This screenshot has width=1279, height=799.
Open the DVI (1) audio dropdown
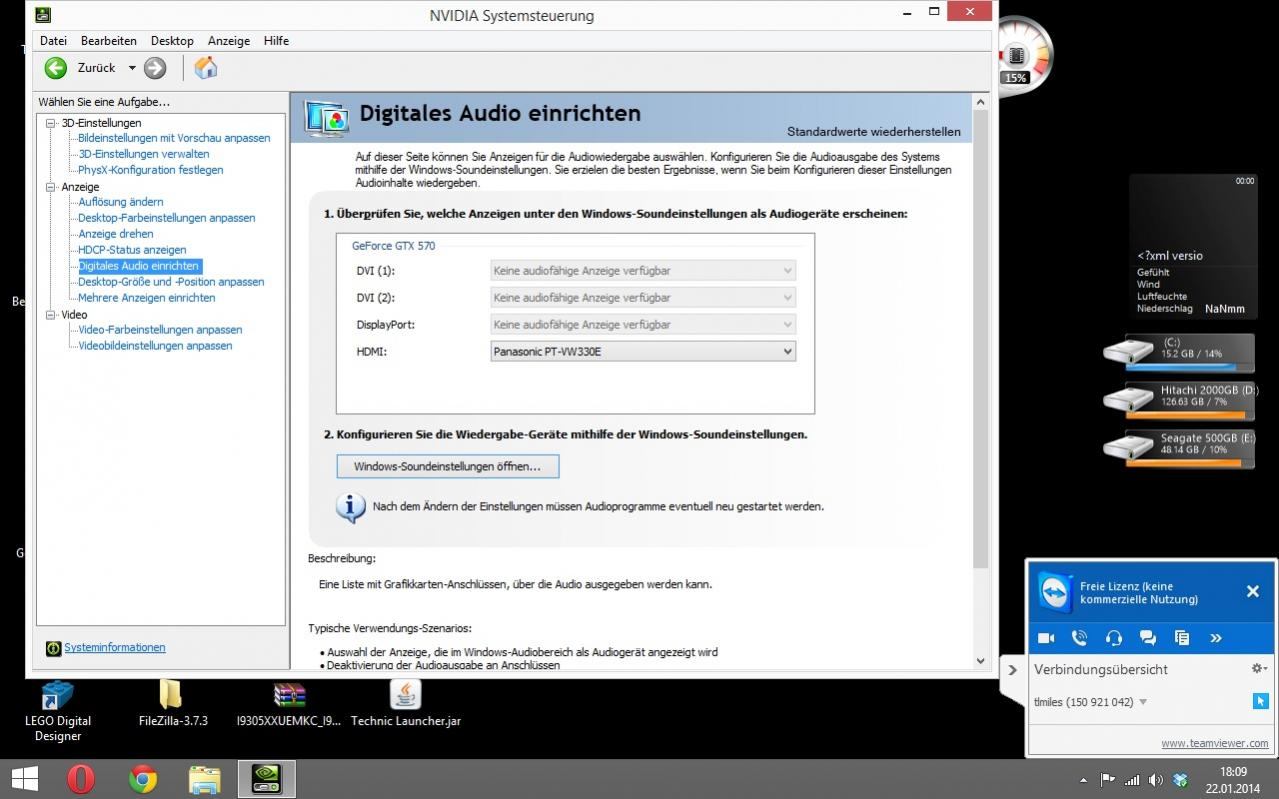click(x=643, y=270)
